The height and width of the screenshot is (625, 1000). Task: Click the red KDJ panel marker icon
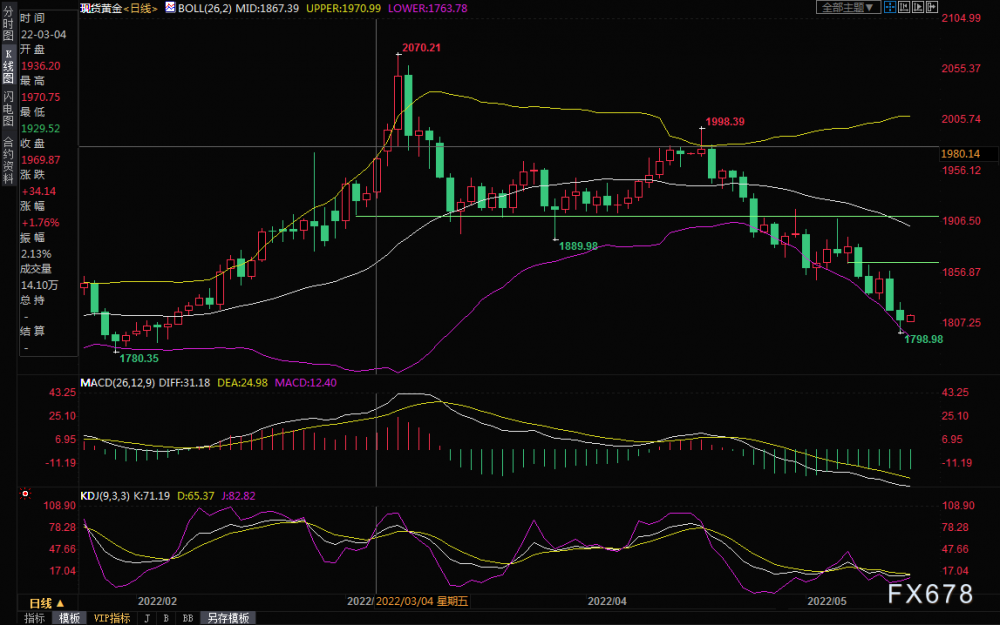[26, 494]
